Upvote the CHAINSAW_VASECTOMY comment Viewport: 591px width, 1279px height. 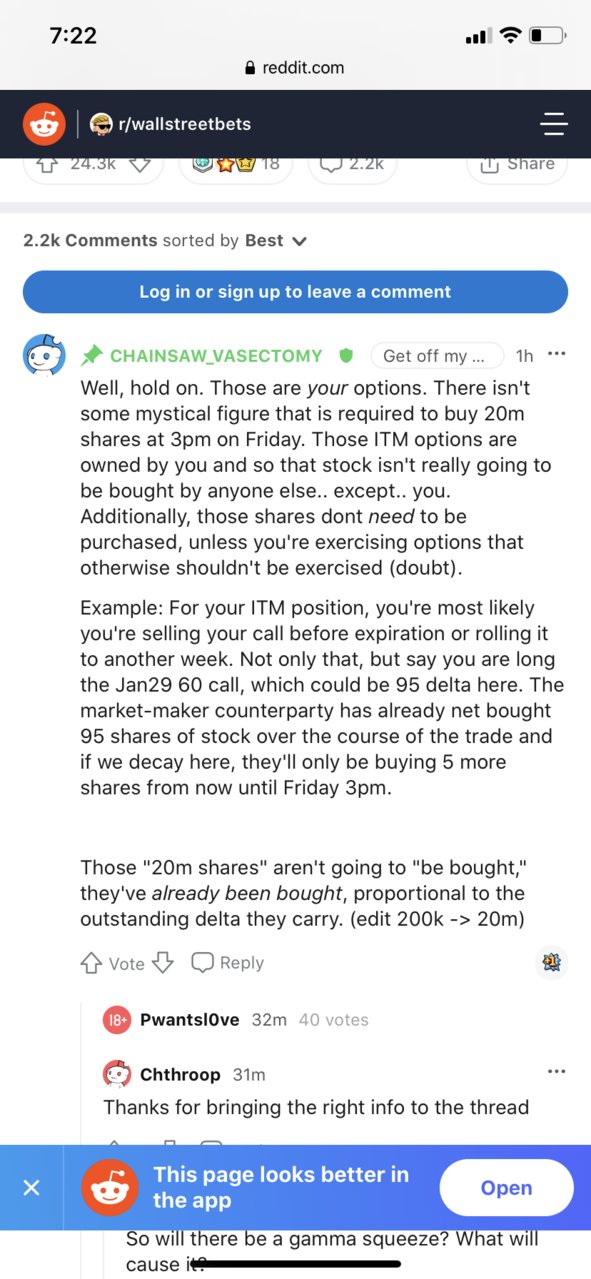click(x=91, y=963)
